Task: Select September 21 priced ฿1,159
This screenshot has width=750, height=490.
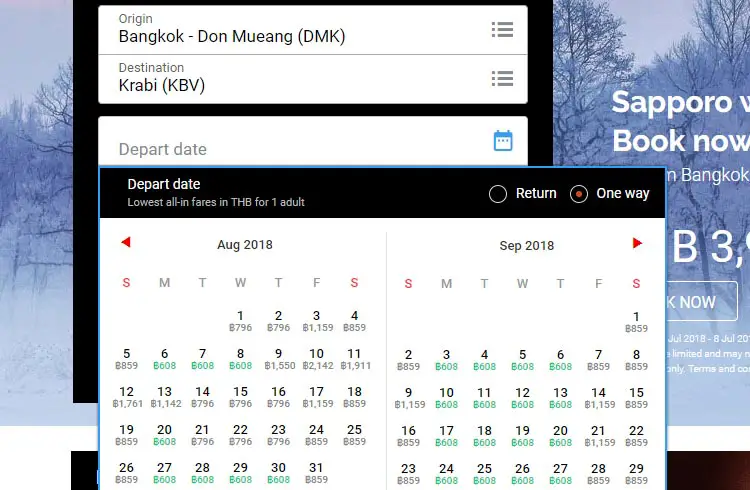Action: (x=598, y=435)
